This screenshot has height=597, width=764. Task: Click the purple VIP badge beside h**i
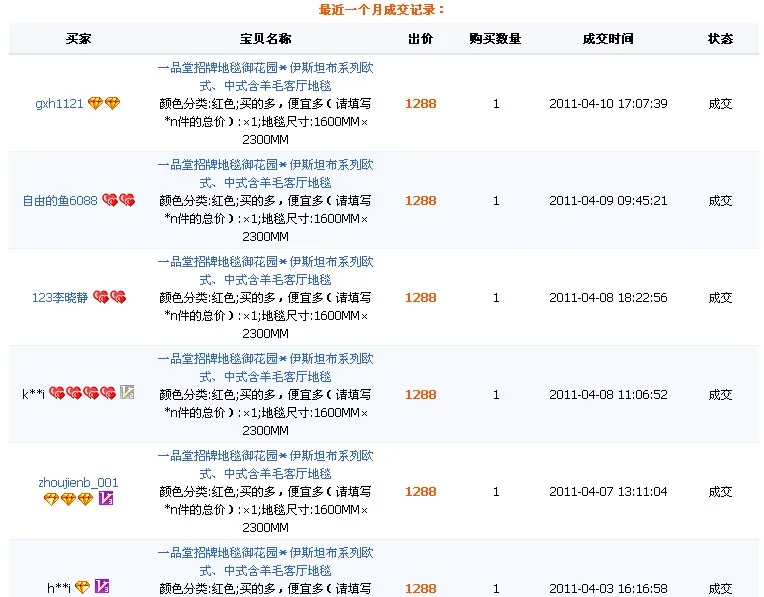pyautogui.click(x=102, y=586)
